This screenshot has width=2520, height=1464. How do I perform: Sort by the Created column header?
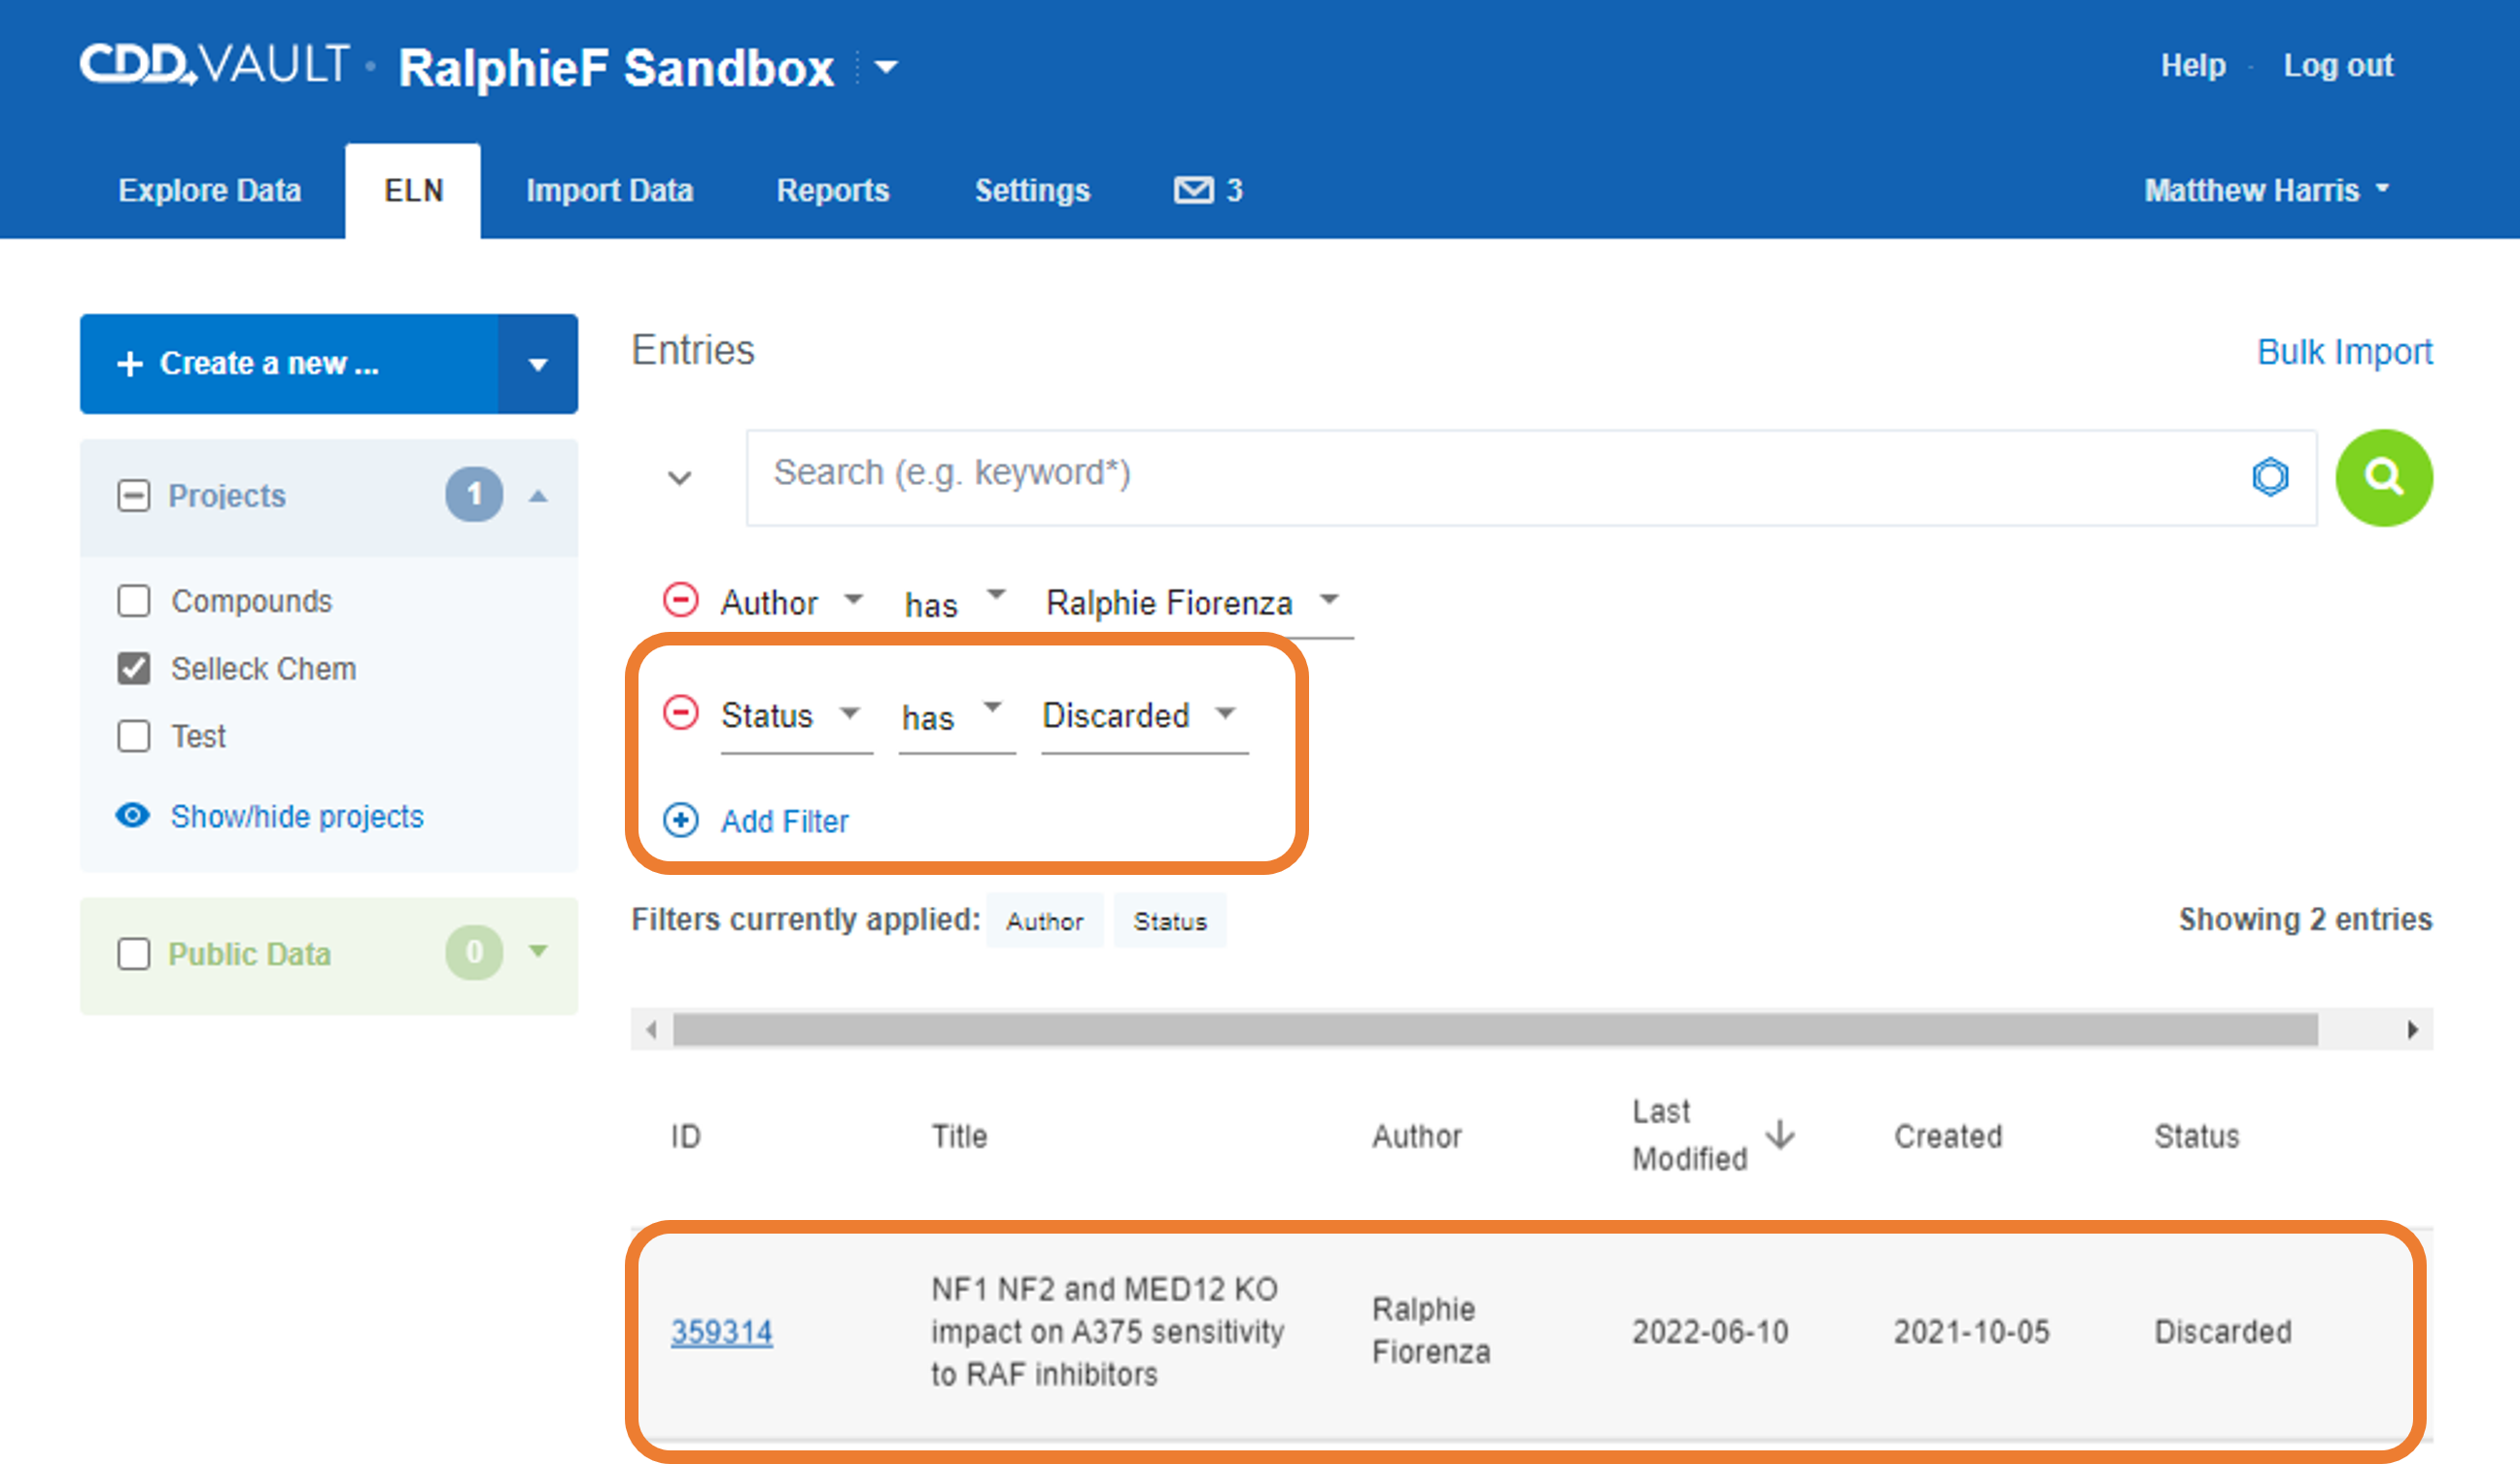tap(1948, 1136)
